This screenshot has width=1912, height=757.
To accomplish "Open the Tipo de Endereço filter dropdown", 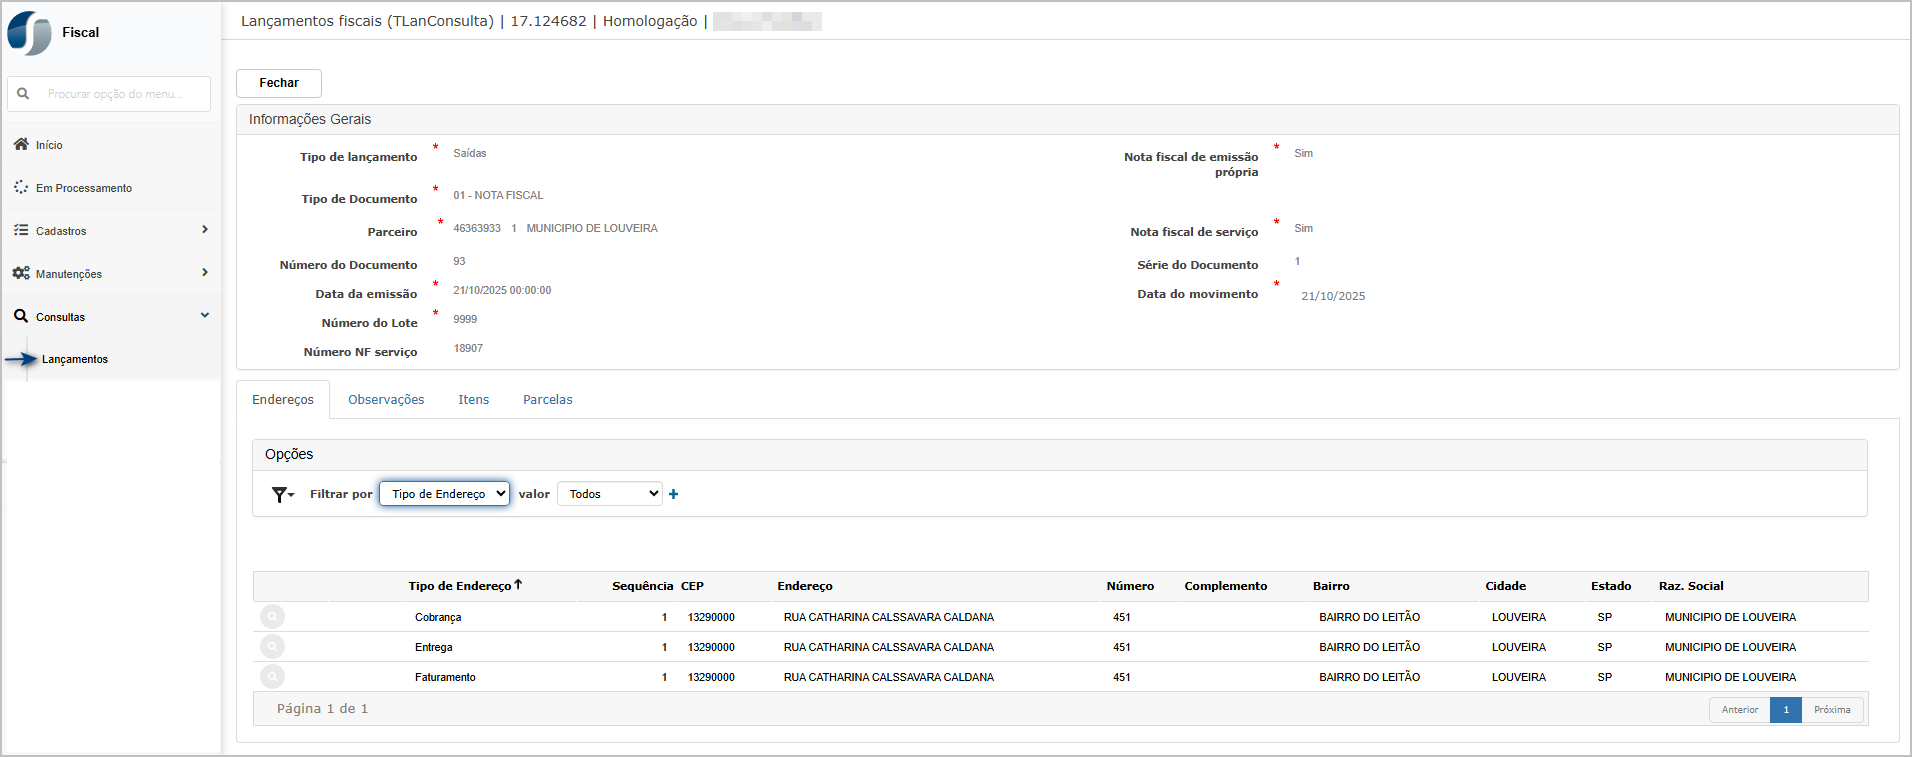I will [444, 494].
